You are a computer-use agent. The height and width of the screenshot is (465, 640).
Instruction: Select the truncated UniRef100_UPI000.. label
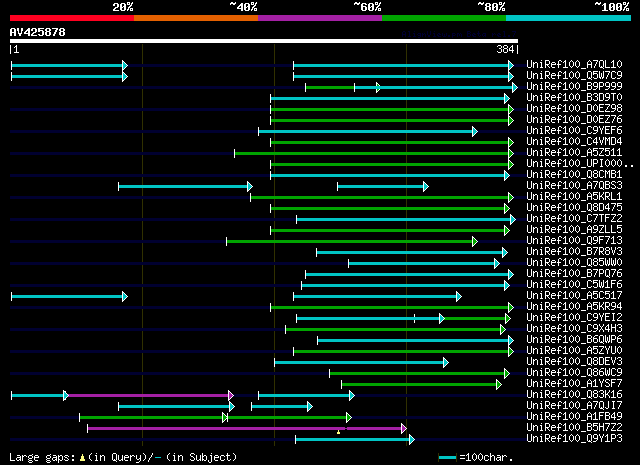click(580, 163)
